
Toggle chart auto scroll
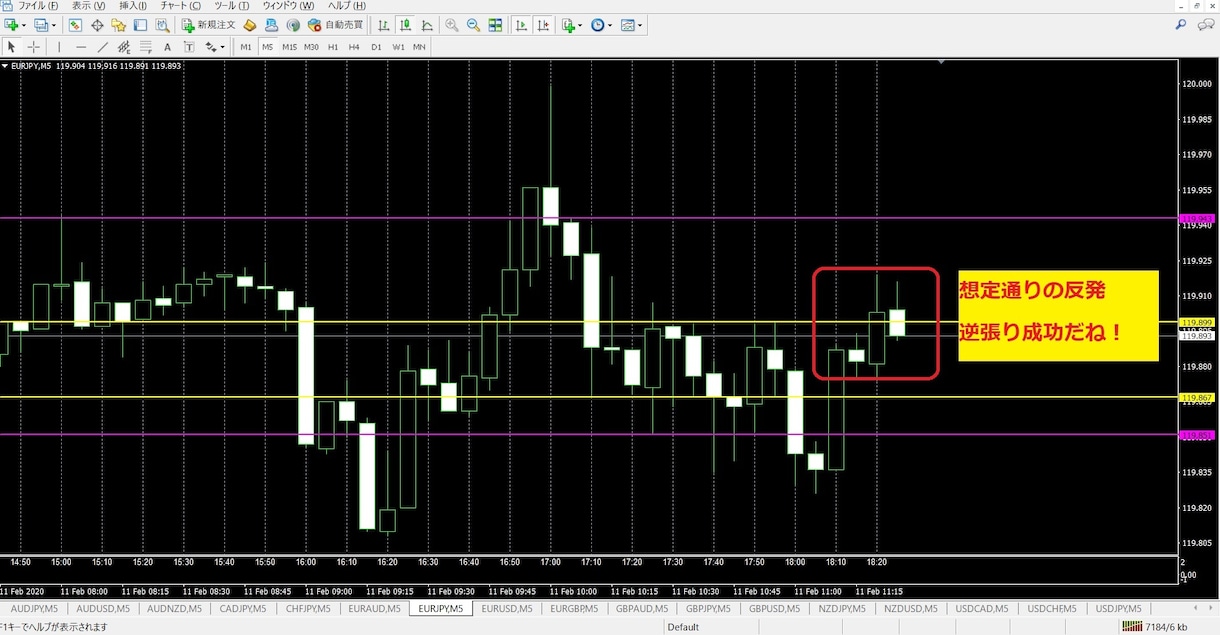[x=520, y=25]
